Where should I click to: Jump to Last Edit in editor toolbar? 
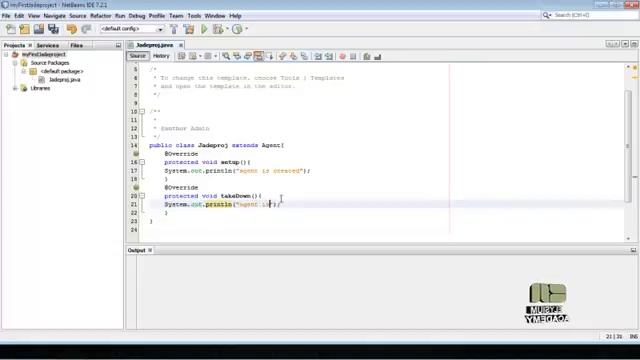click(x=181, y=56)
